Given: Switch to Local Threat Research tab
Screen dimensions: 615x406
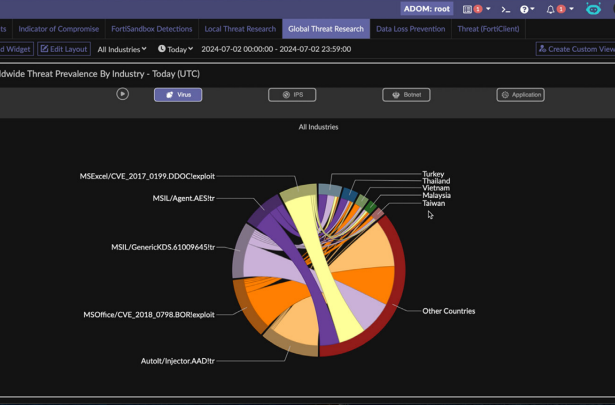Looking at the screenshot, I should (x=240, y=29).
